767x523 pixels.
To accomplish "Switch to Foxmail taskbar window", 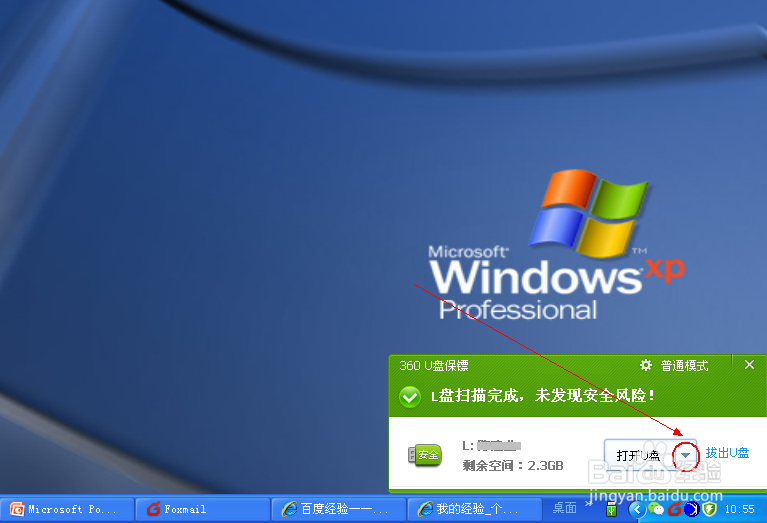I will pos(203,509).
